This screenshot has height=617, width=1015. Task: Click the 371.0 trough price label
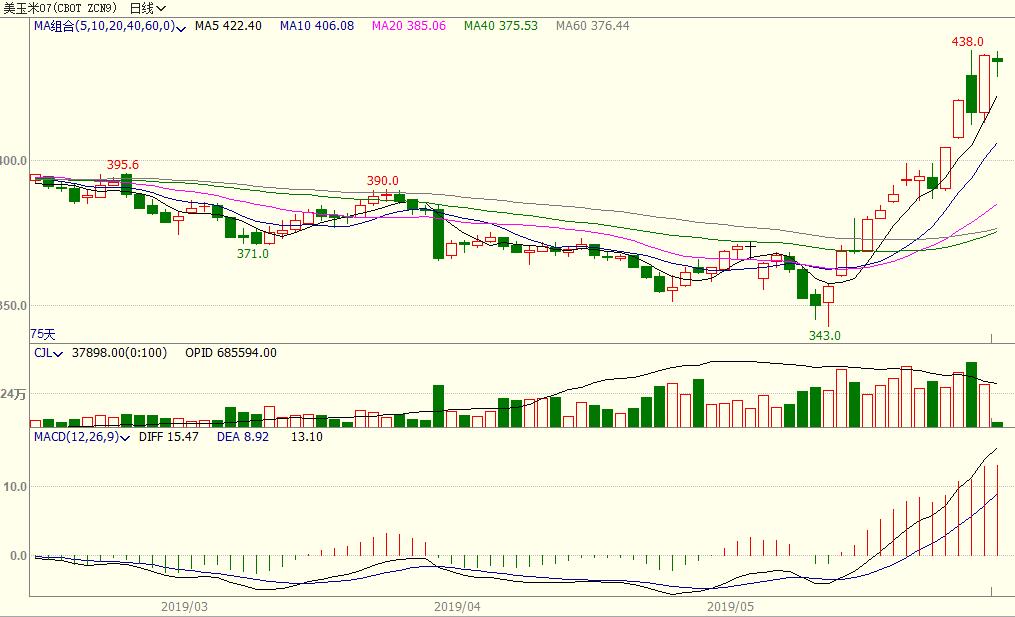pos(252,254)
